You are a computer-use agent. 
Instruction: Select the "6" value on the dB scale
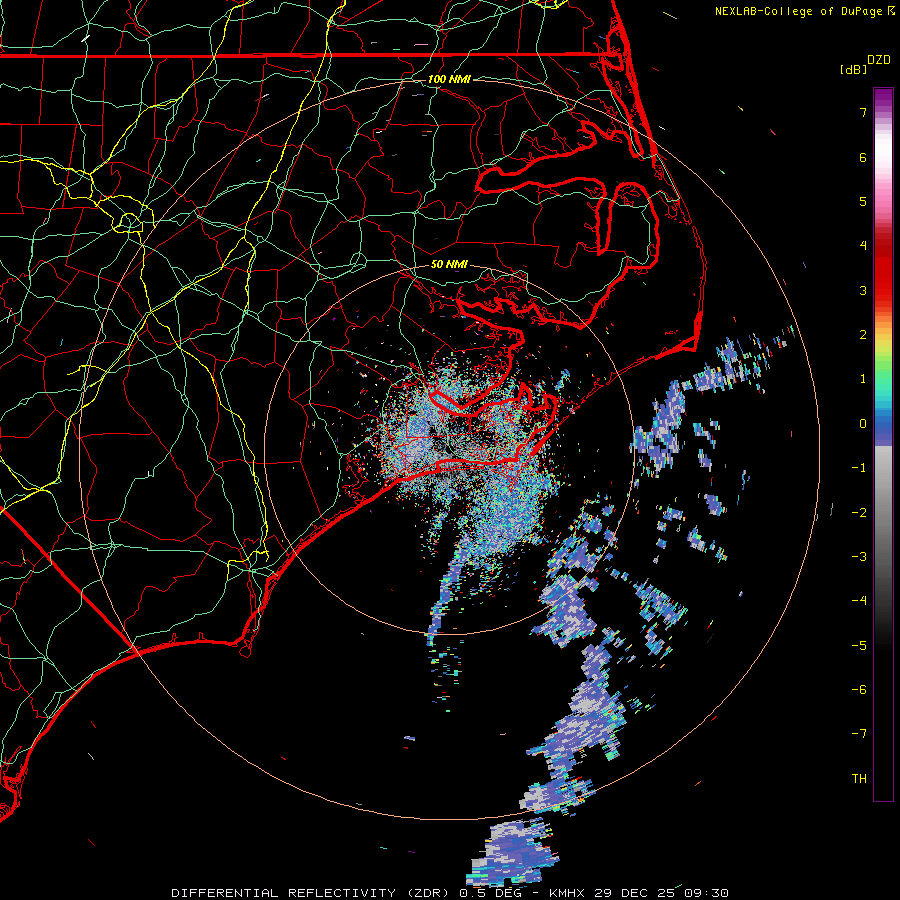(863, 157)
